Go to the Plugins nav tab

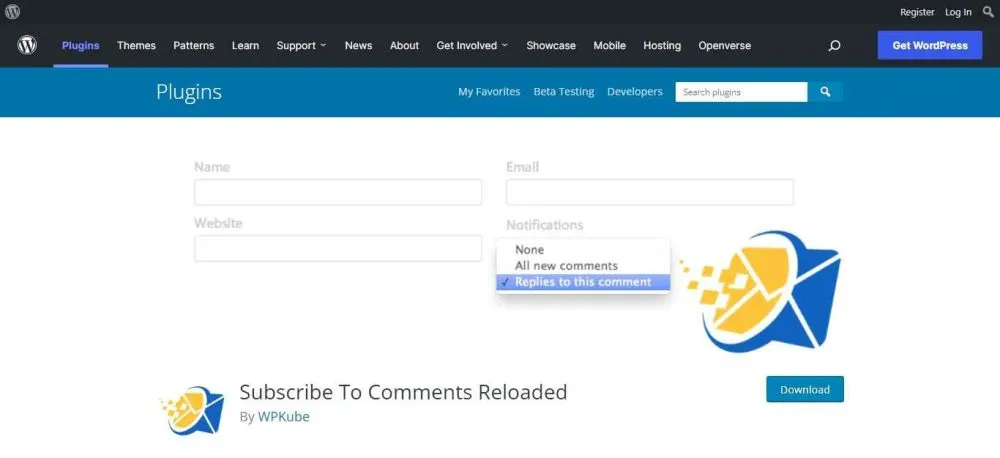point(80,46)
